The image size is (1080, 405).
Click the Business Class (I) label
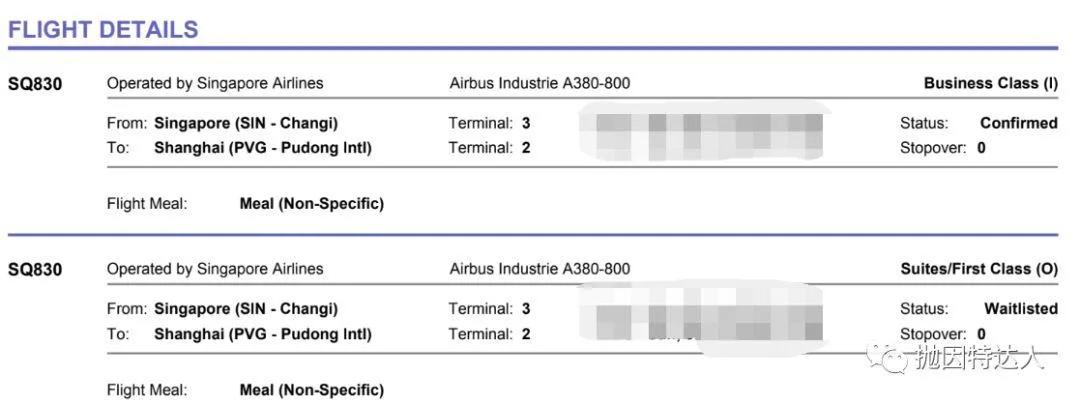coord(990,83)
